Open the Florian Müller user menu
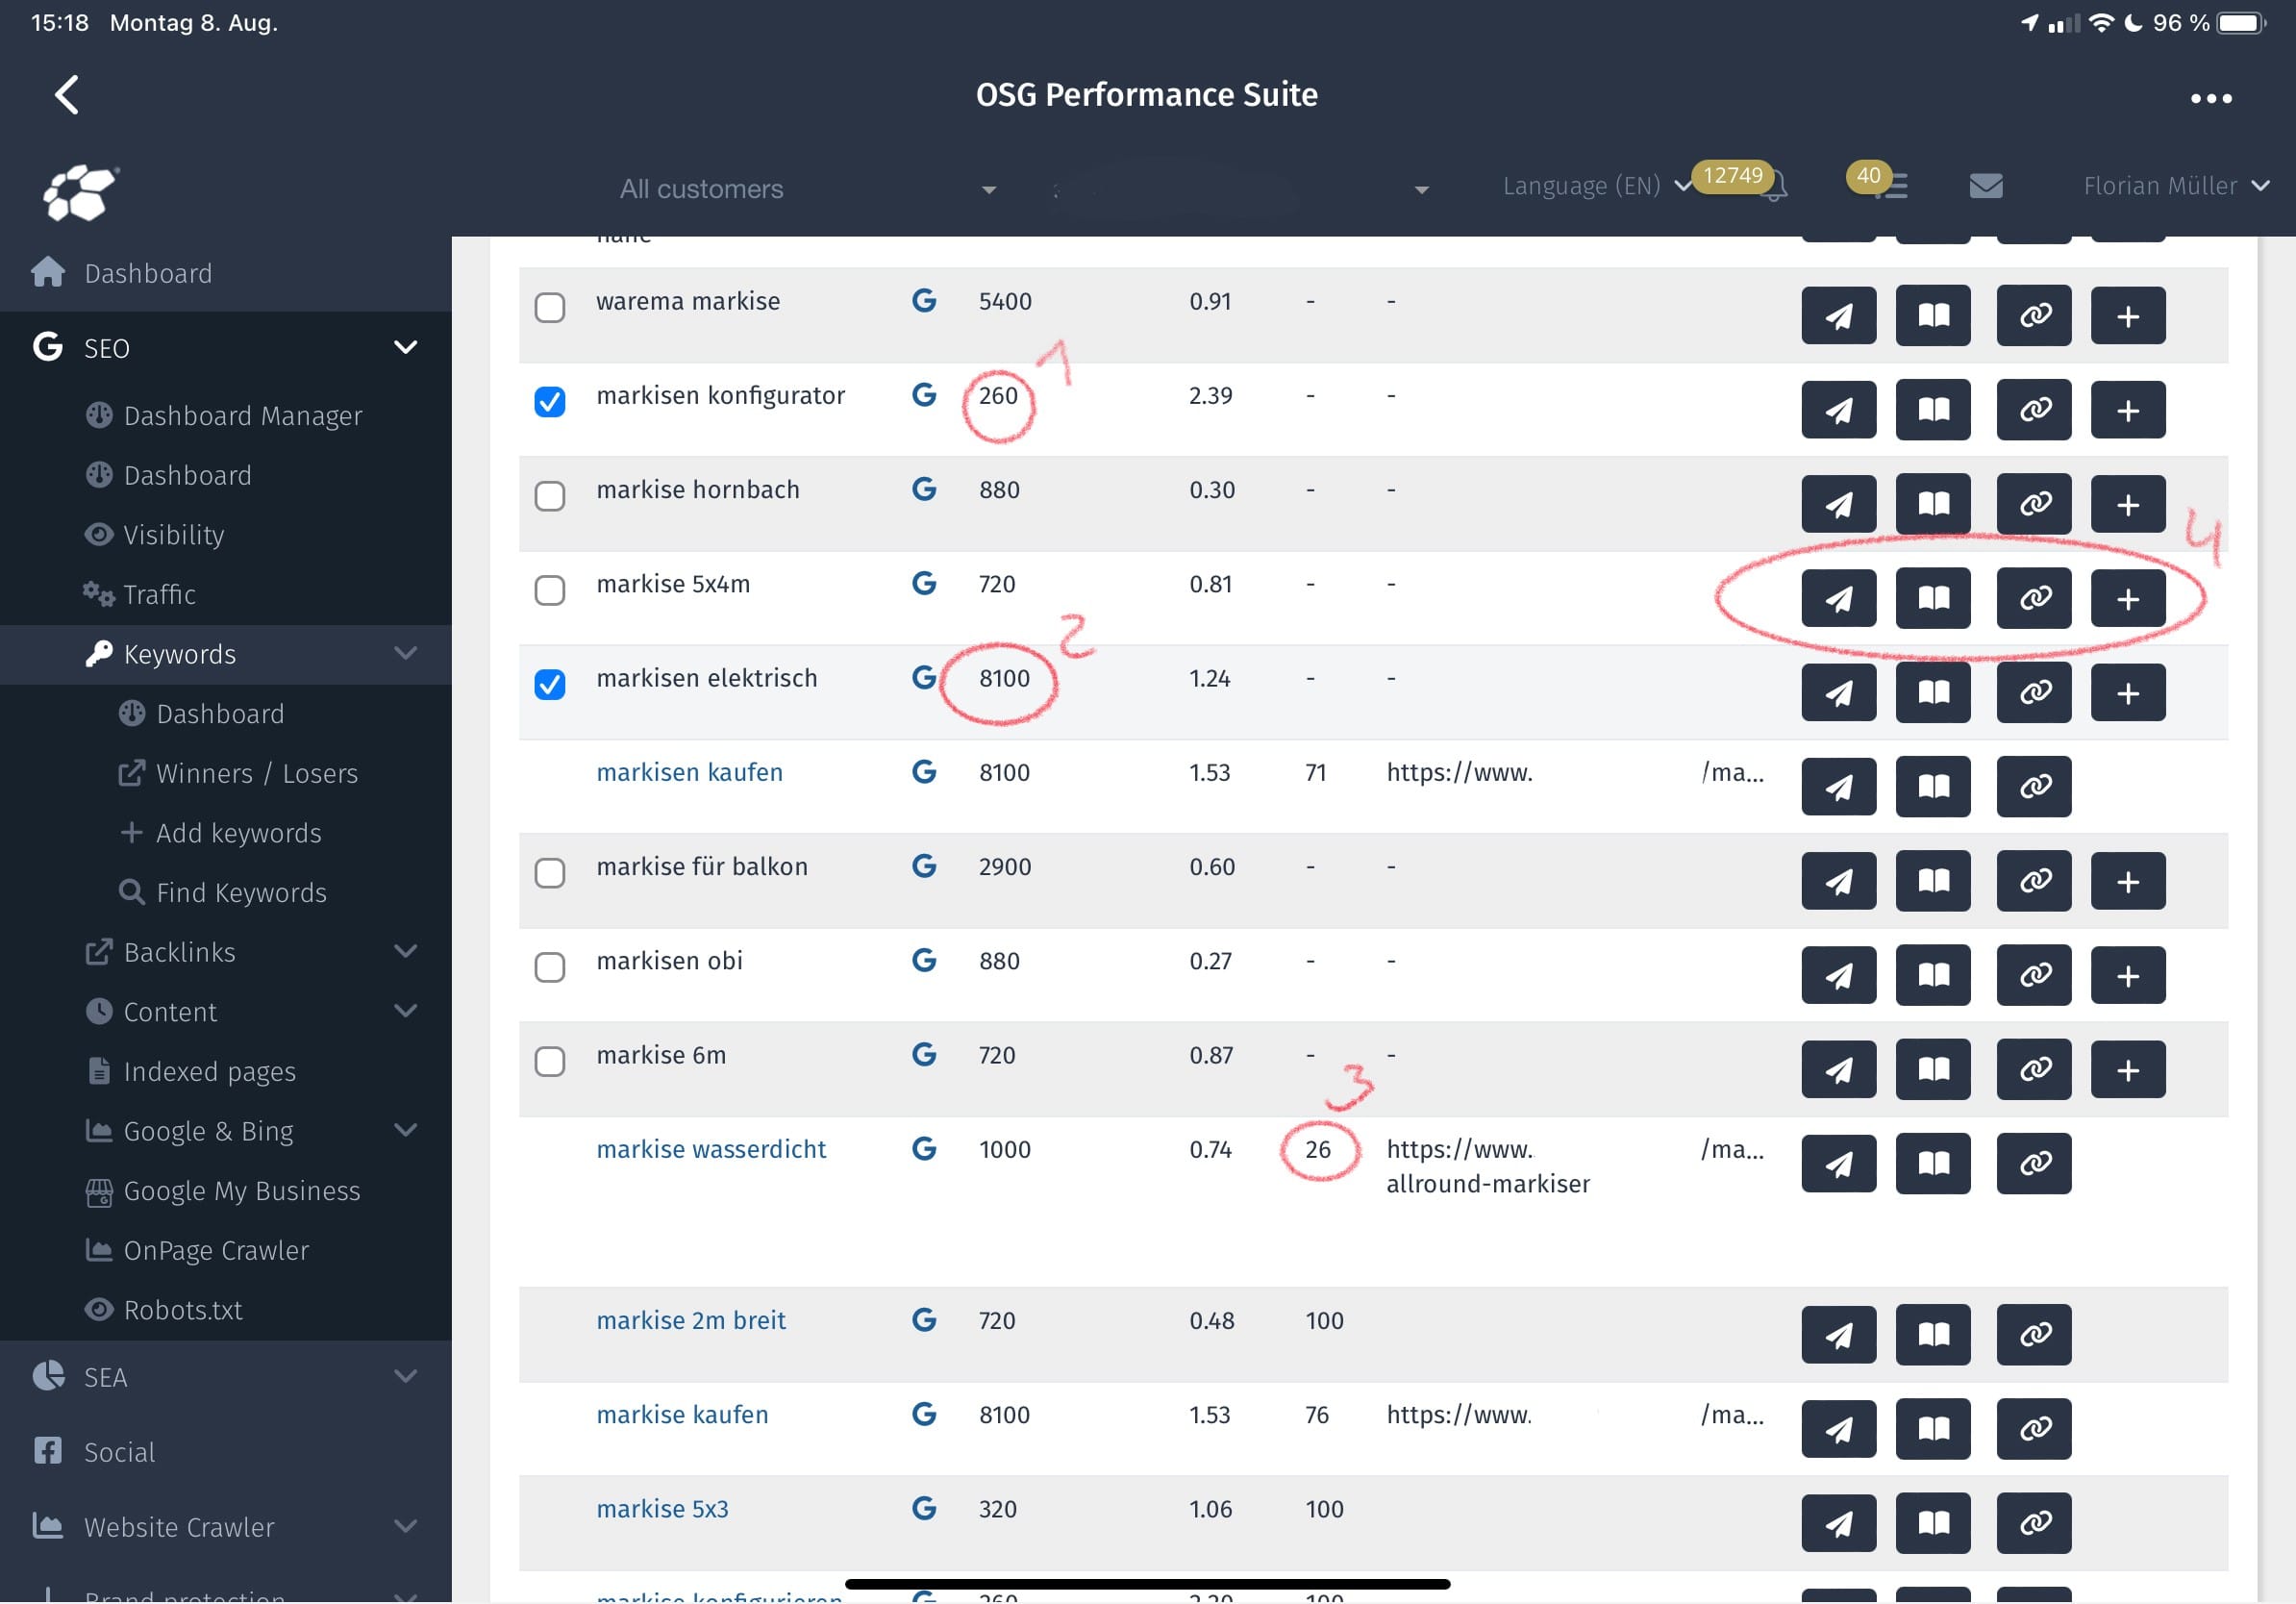Viewport: 2296px width, 1604px height. point(2175,186)
